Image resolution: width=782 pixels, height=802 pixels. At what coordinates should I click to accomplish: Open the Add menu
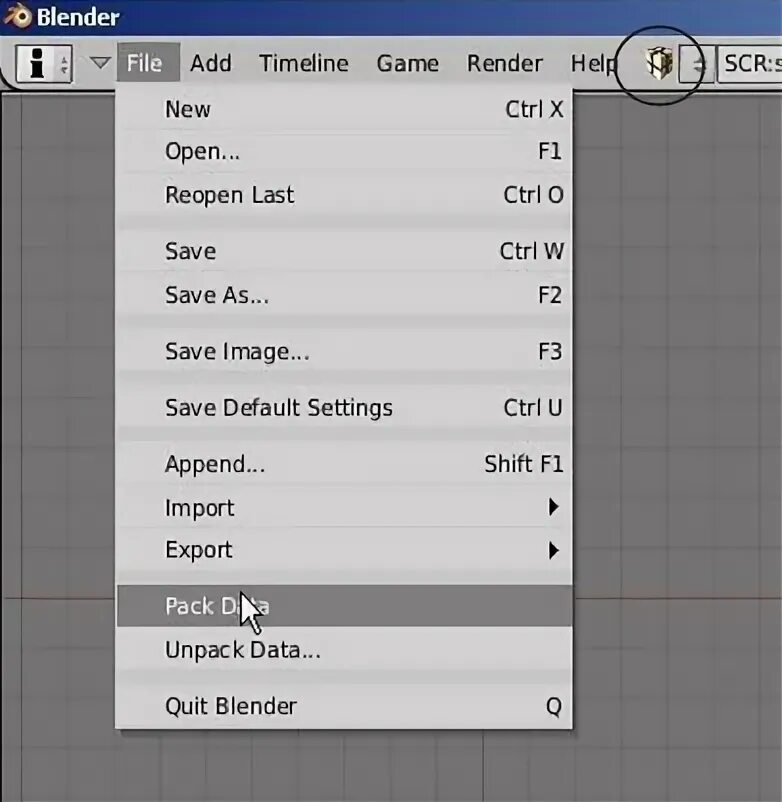[x=211, y=63]
